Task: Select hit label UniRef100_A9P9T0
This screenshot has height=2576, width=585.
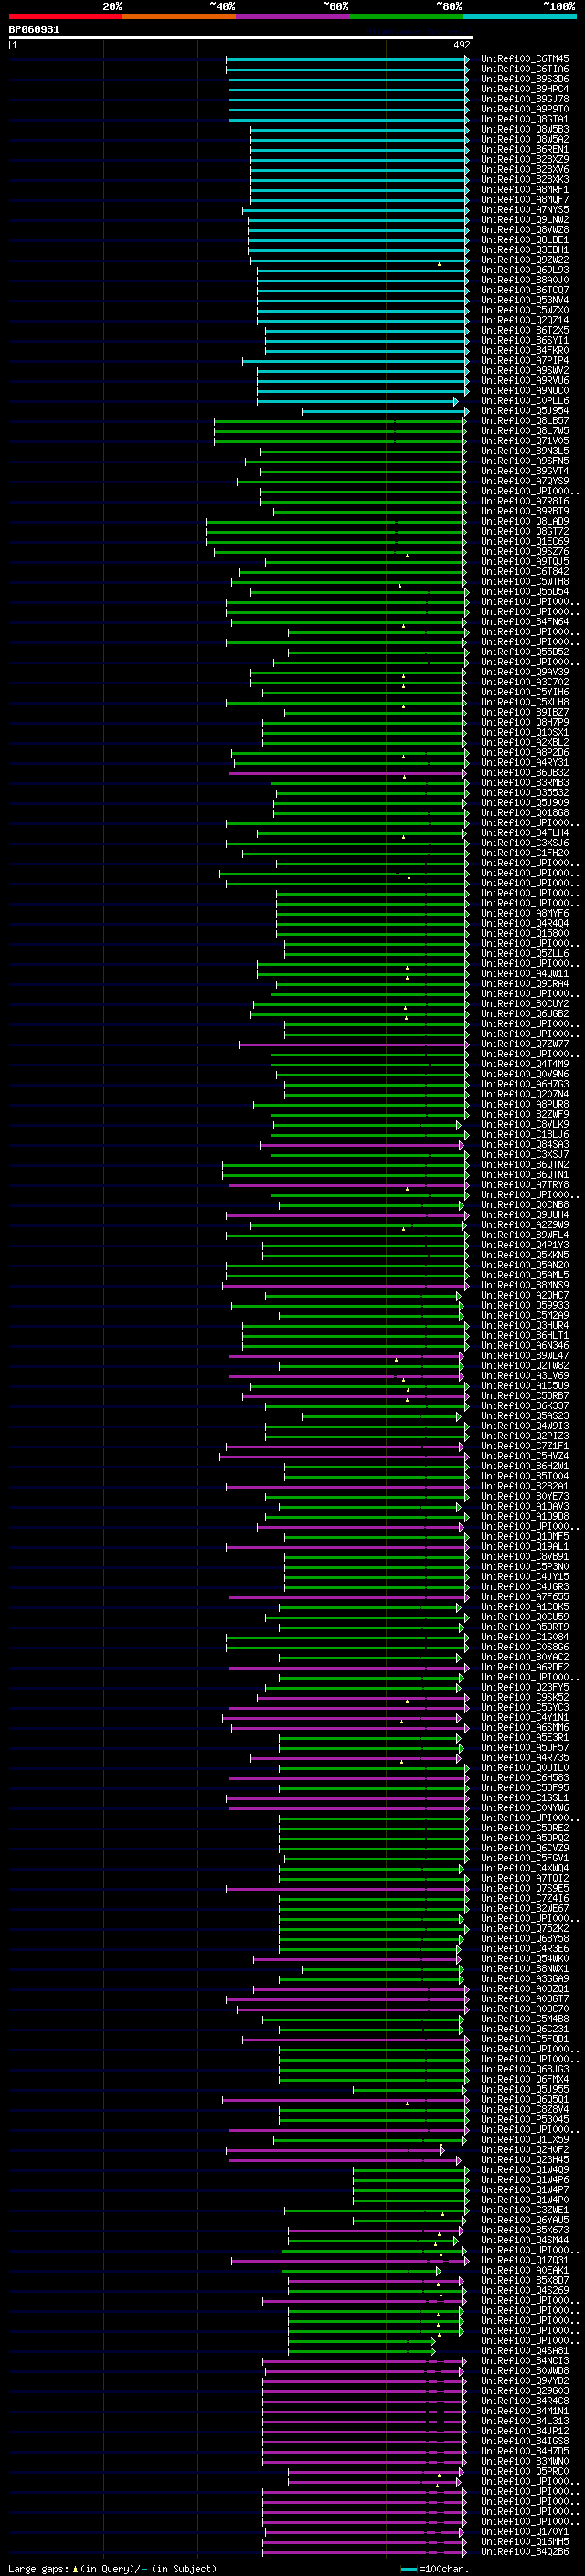Action: click(x=525, y=109)
